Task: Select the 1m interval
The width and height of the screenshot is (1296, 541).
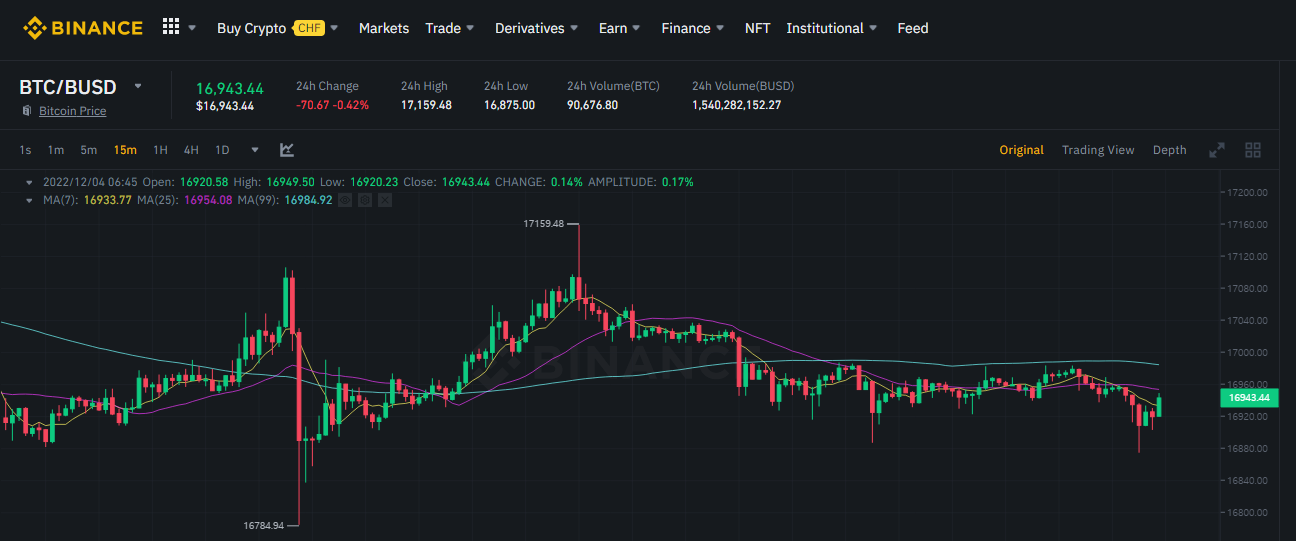Action: (x=56, y=150)
